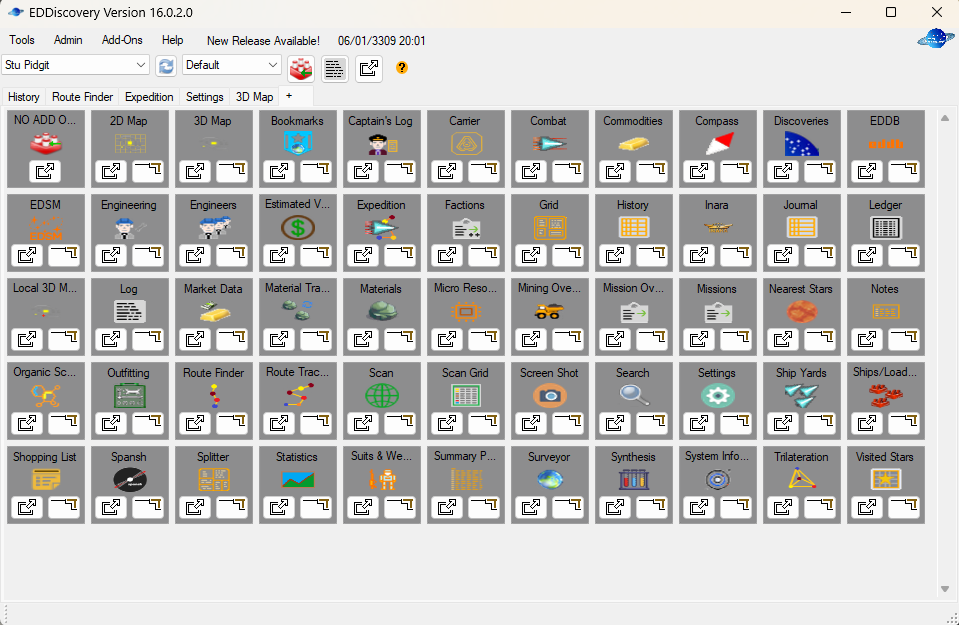
Task: Click the Search magnifying glass icon
Action: [634, 395]
